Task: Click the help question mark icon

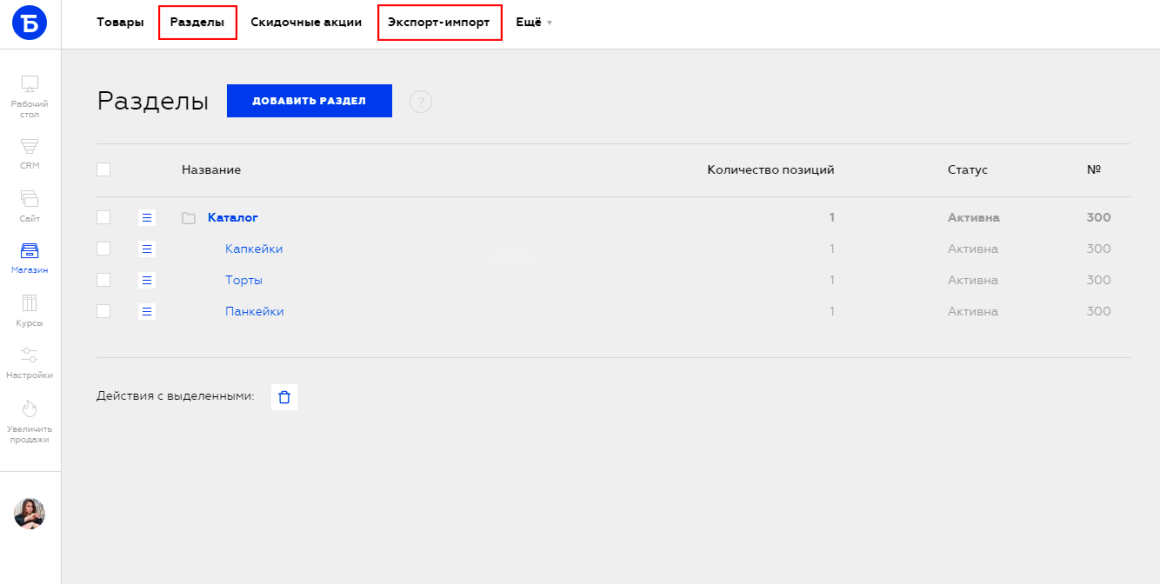Action: (x=420, y=101)
